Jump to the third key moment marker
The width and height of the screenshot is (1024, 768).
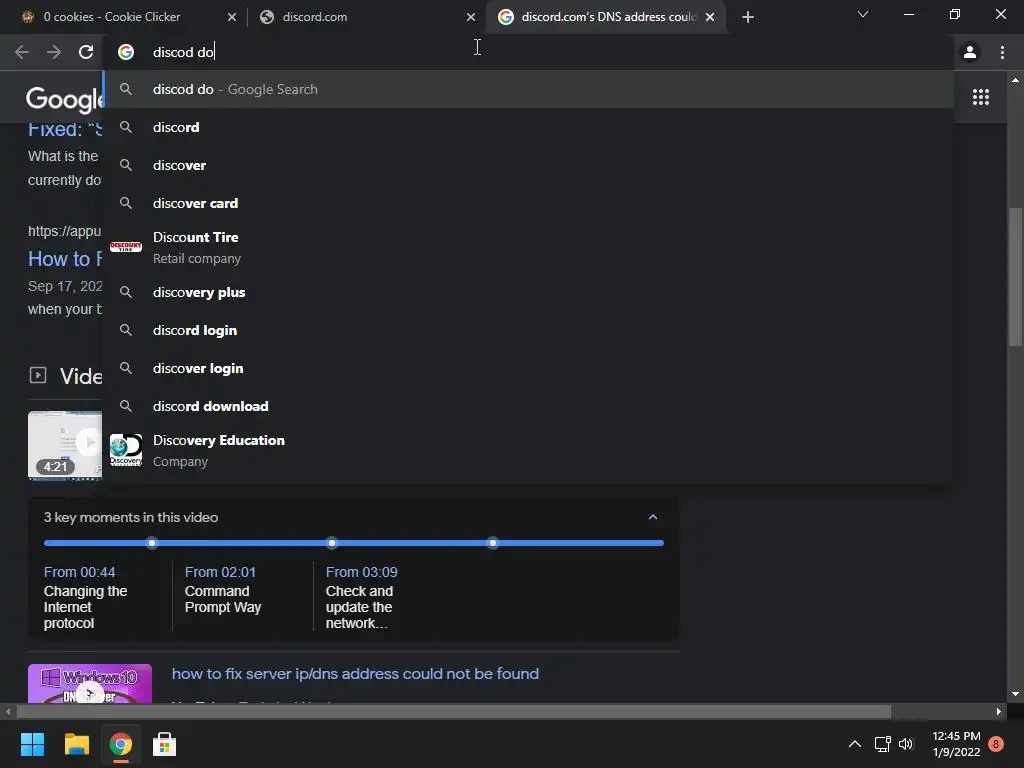pos(493,543)
